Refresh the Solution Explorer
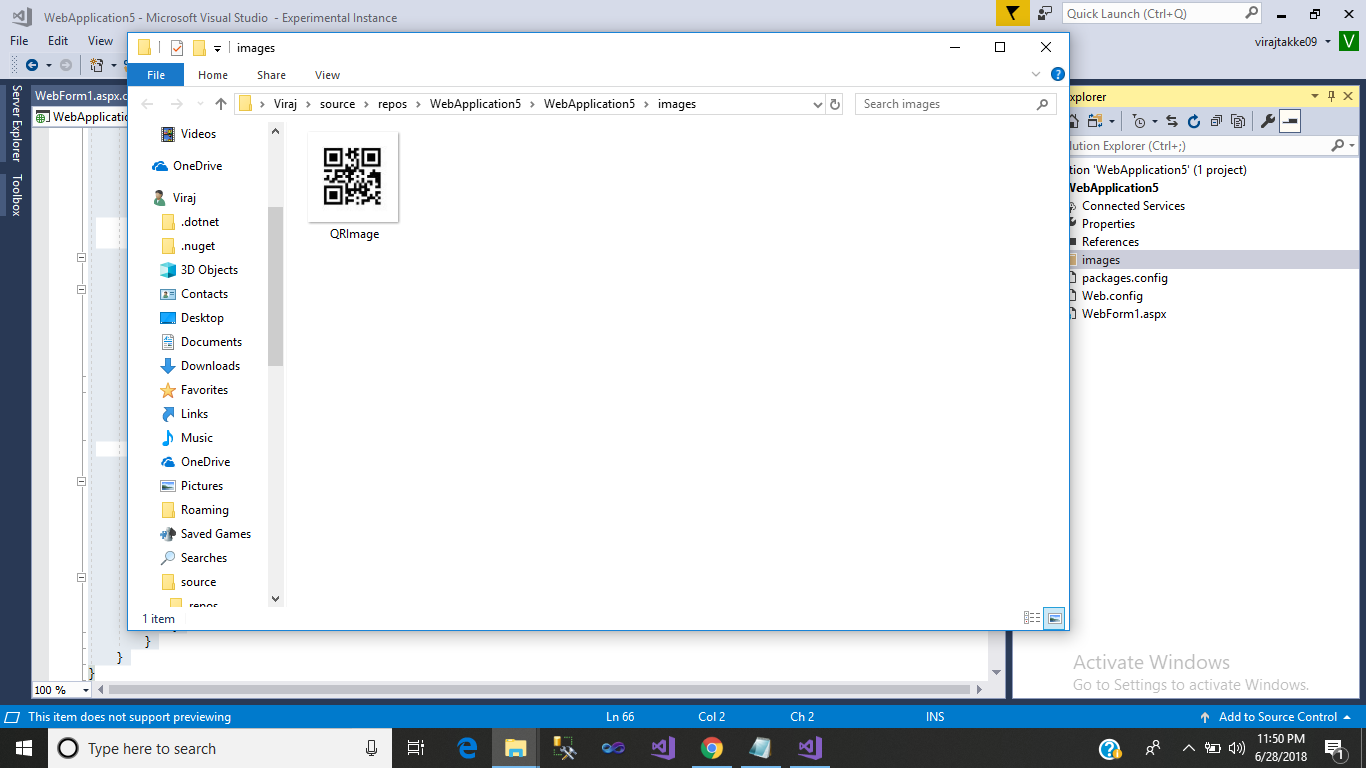This screenshot has height=768, width=1366. point(1193,120)
